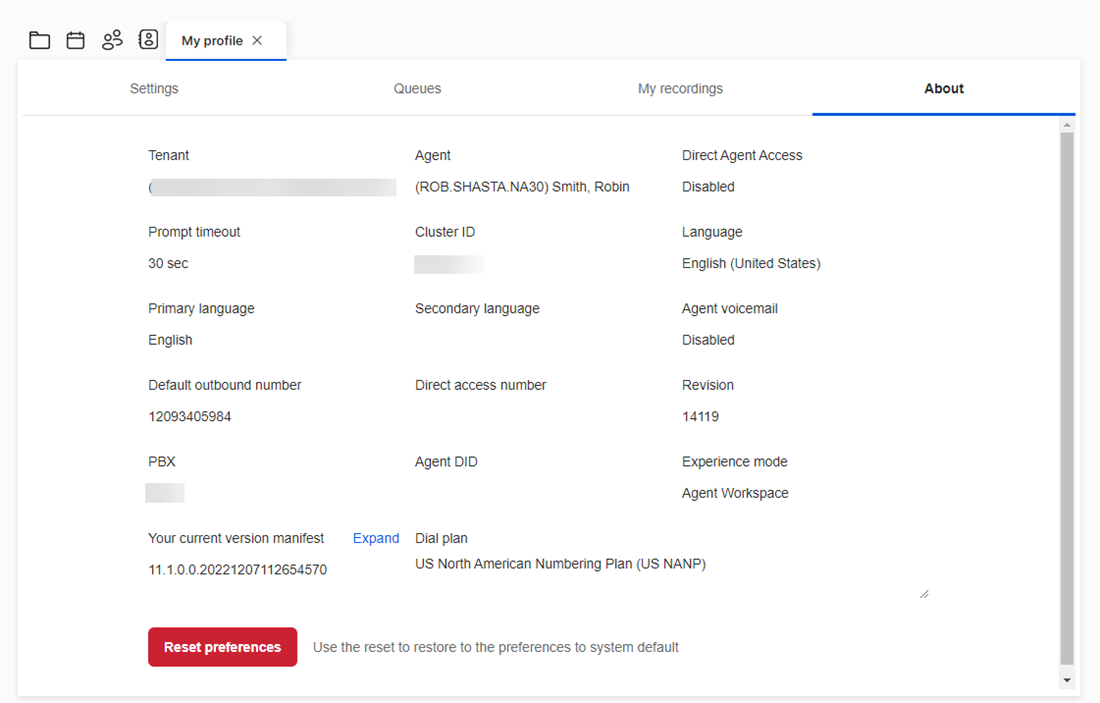Click the 'Your current version manifest' label

(236, 538)
